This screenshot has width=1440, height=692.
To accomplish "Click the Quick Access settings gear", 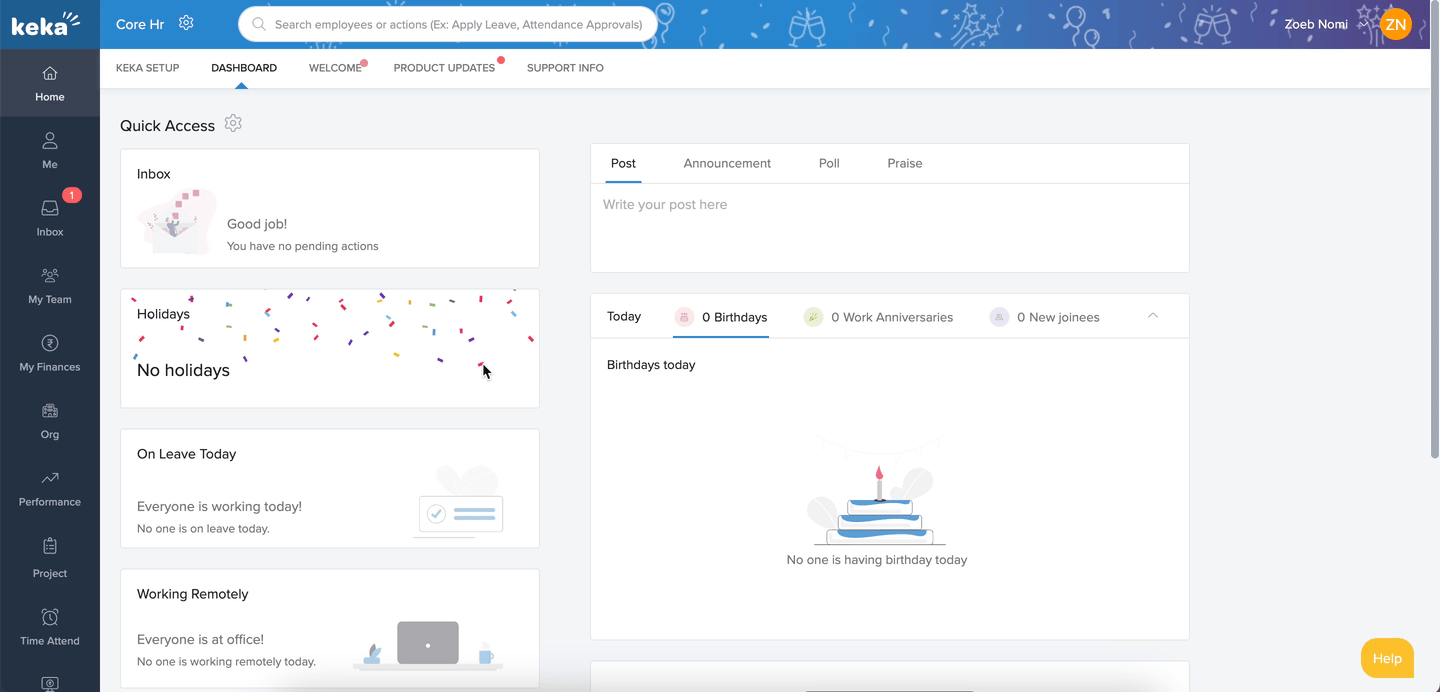I will [233, 124].
